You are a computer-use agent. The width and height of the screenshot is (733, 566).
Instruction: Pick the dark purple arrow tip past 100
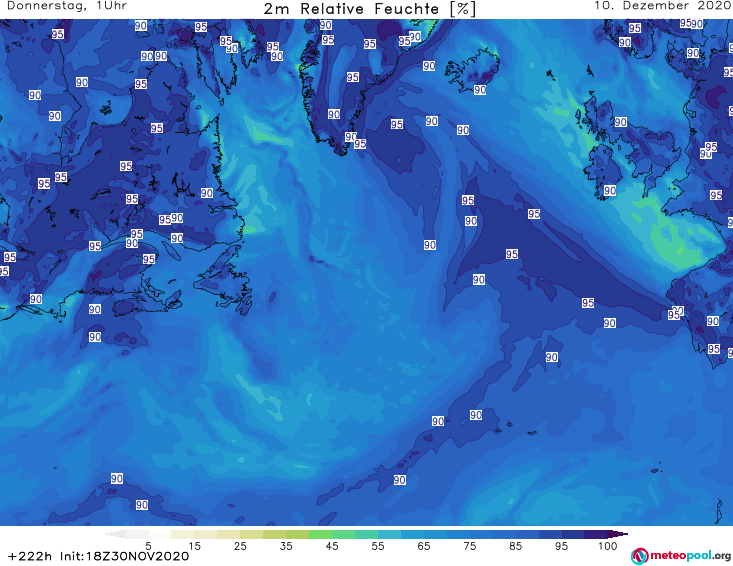point(620,534)
